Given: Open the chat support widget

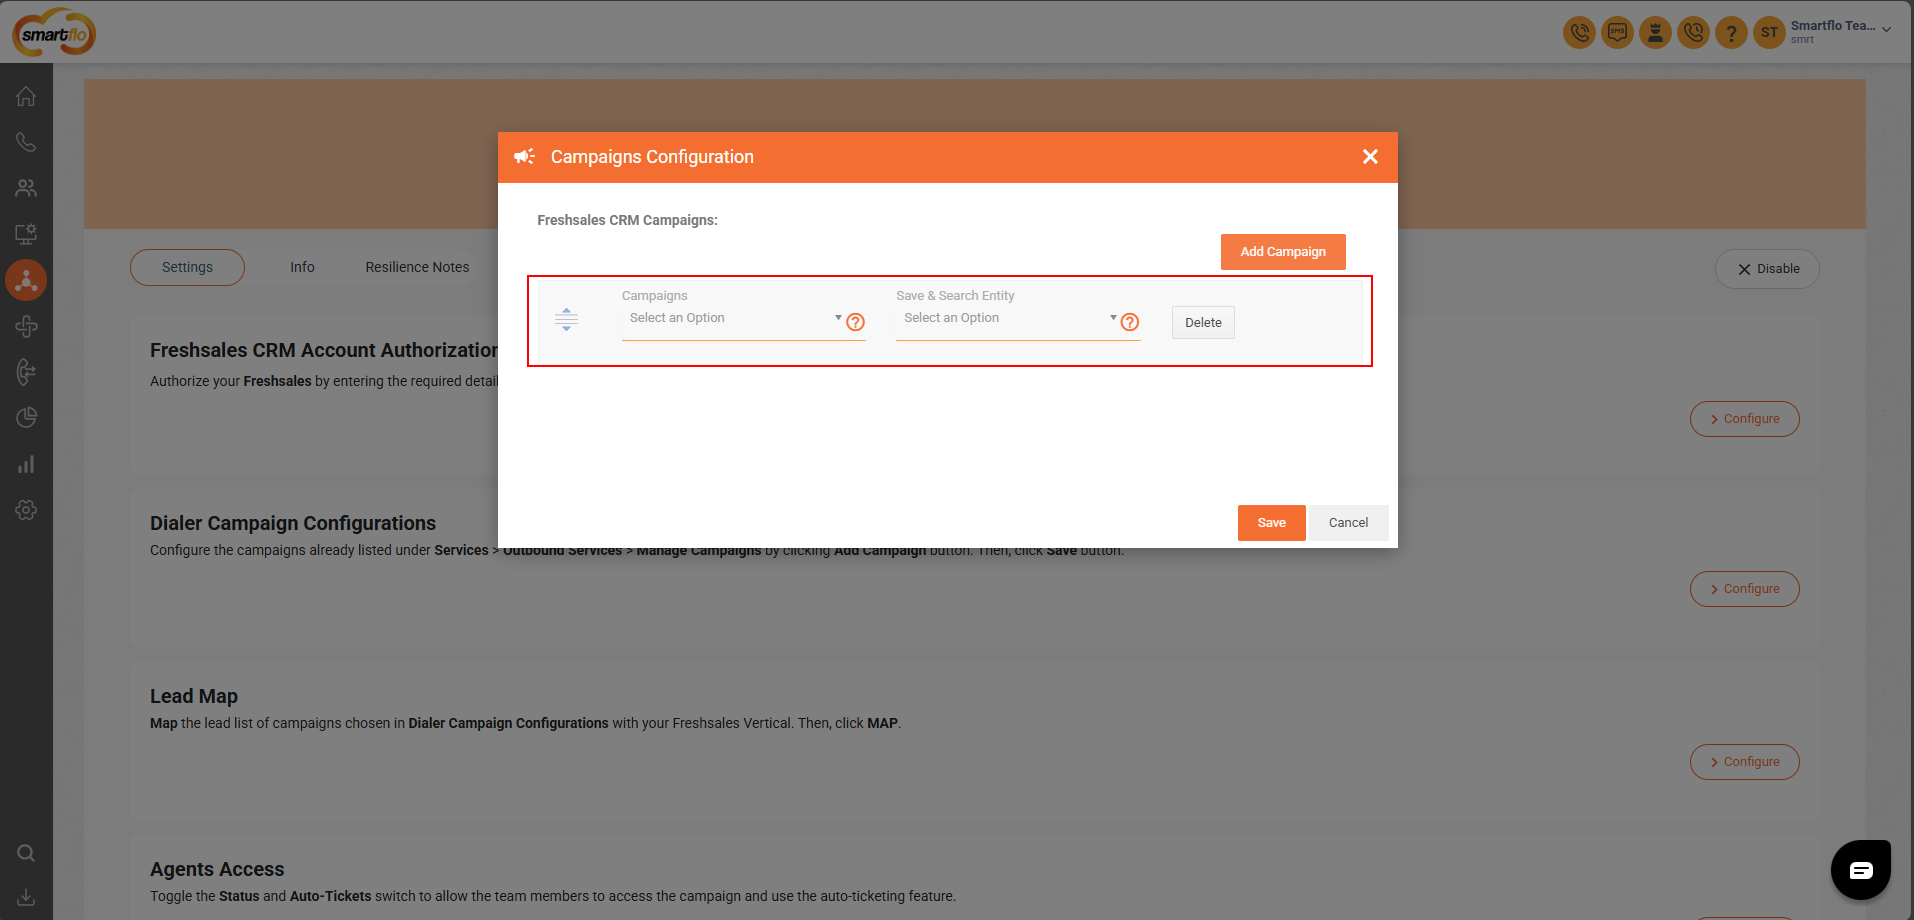Looking at the screenshot, I should (1860, 870).
